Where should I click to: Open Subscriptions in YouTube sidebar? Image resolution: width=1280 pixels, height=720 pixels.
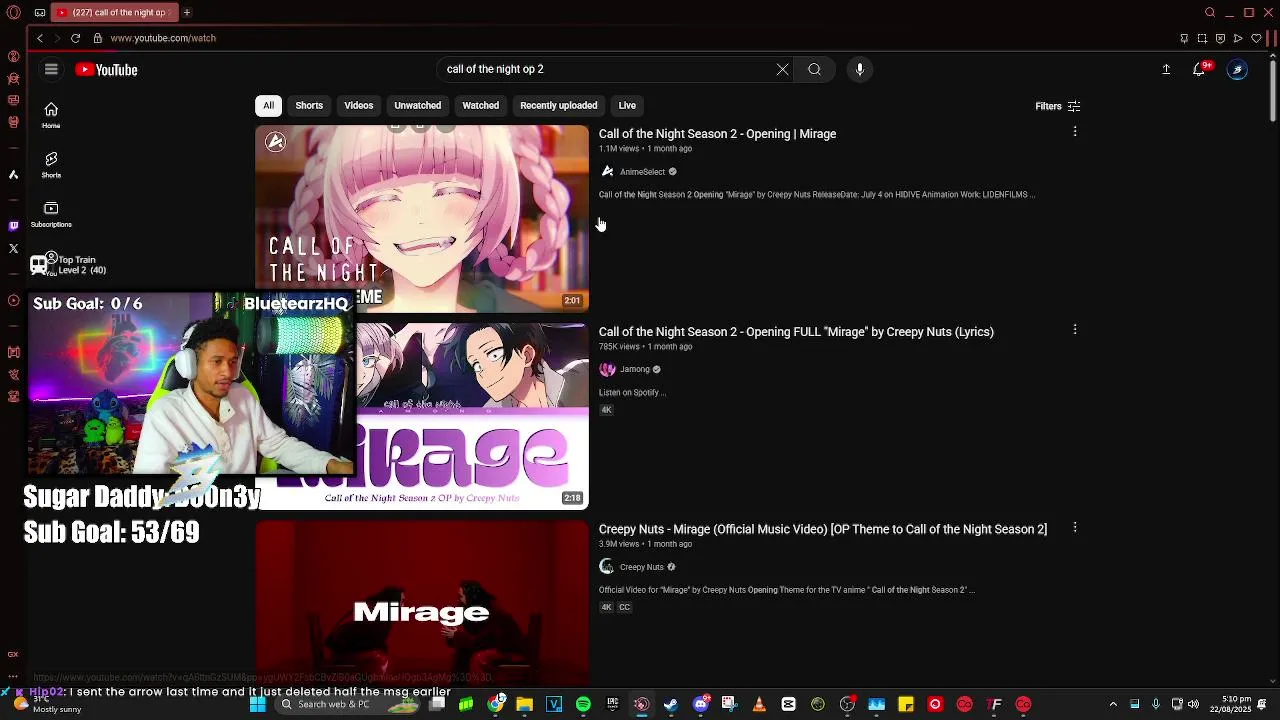coord(51,215)
